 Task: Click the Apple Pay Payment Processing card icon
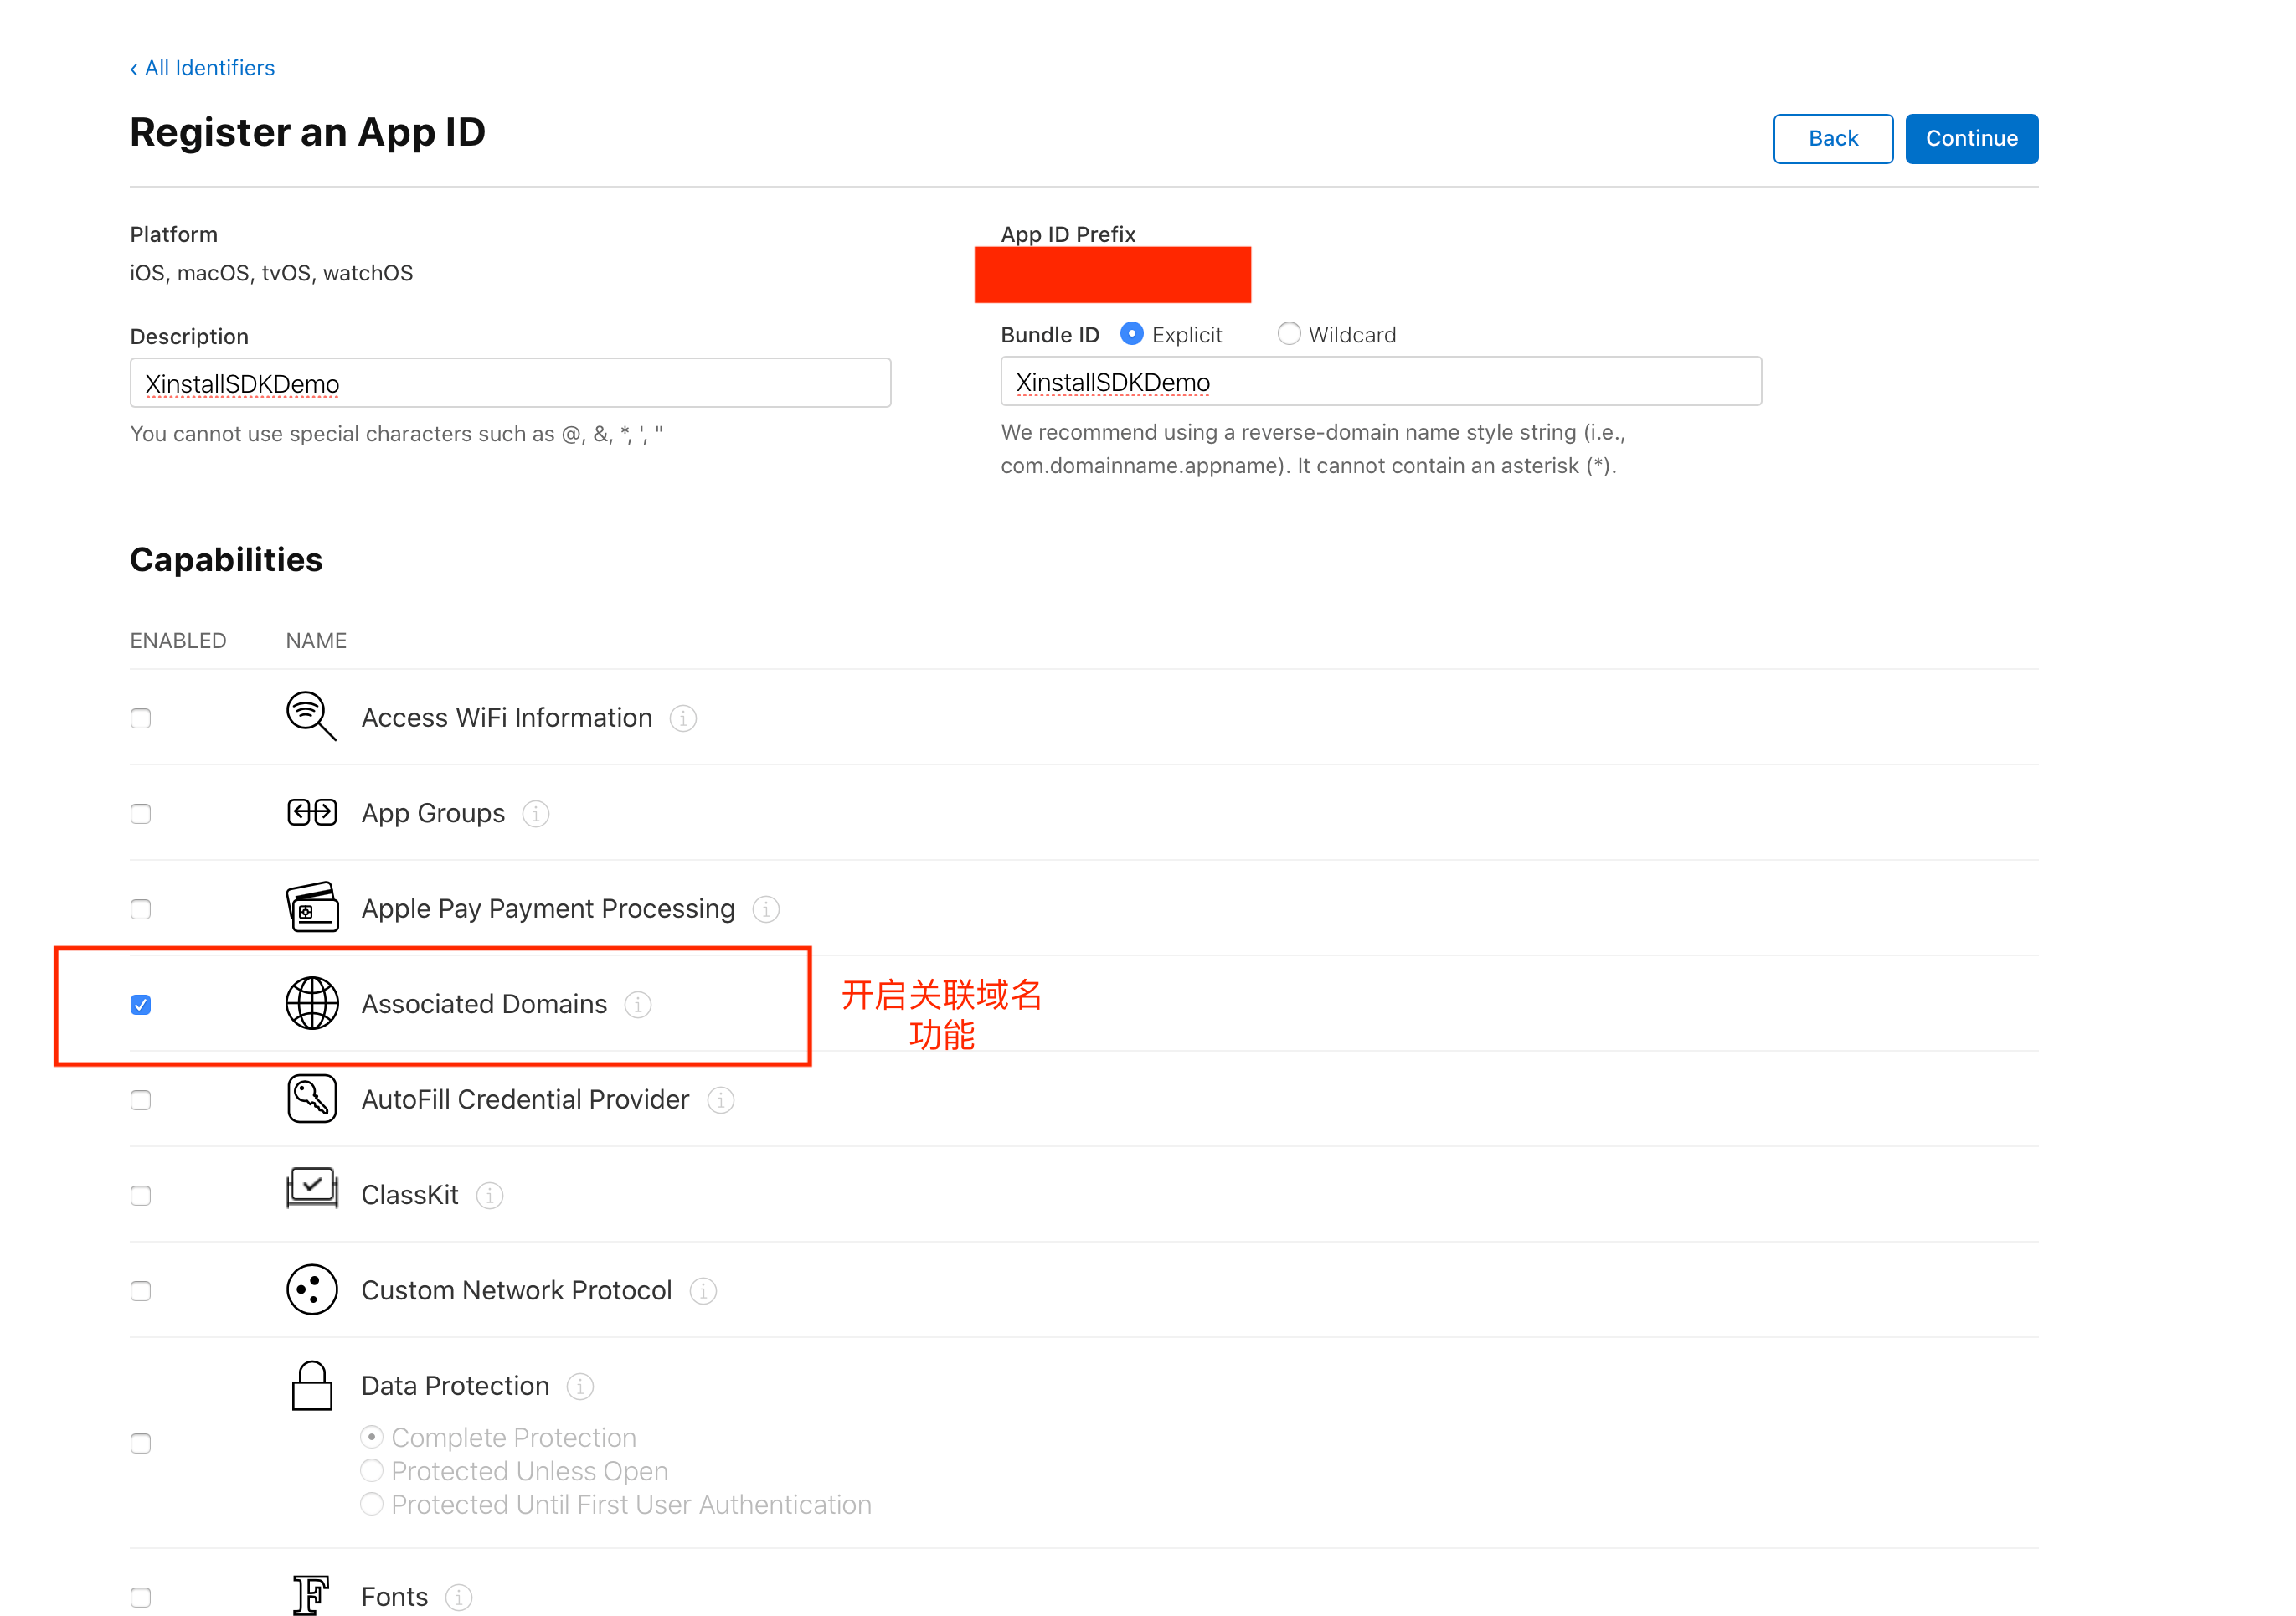pyautogui.click(x=311, y=908)
